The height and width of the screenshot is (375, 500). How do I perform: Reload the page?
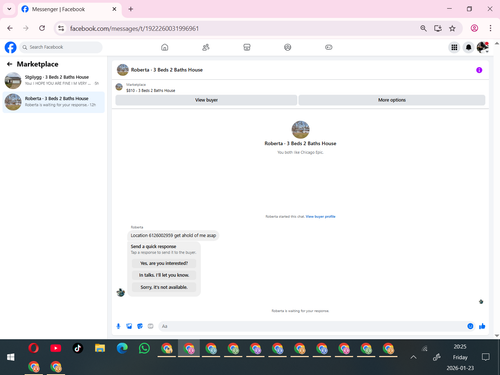coord(42,28)
